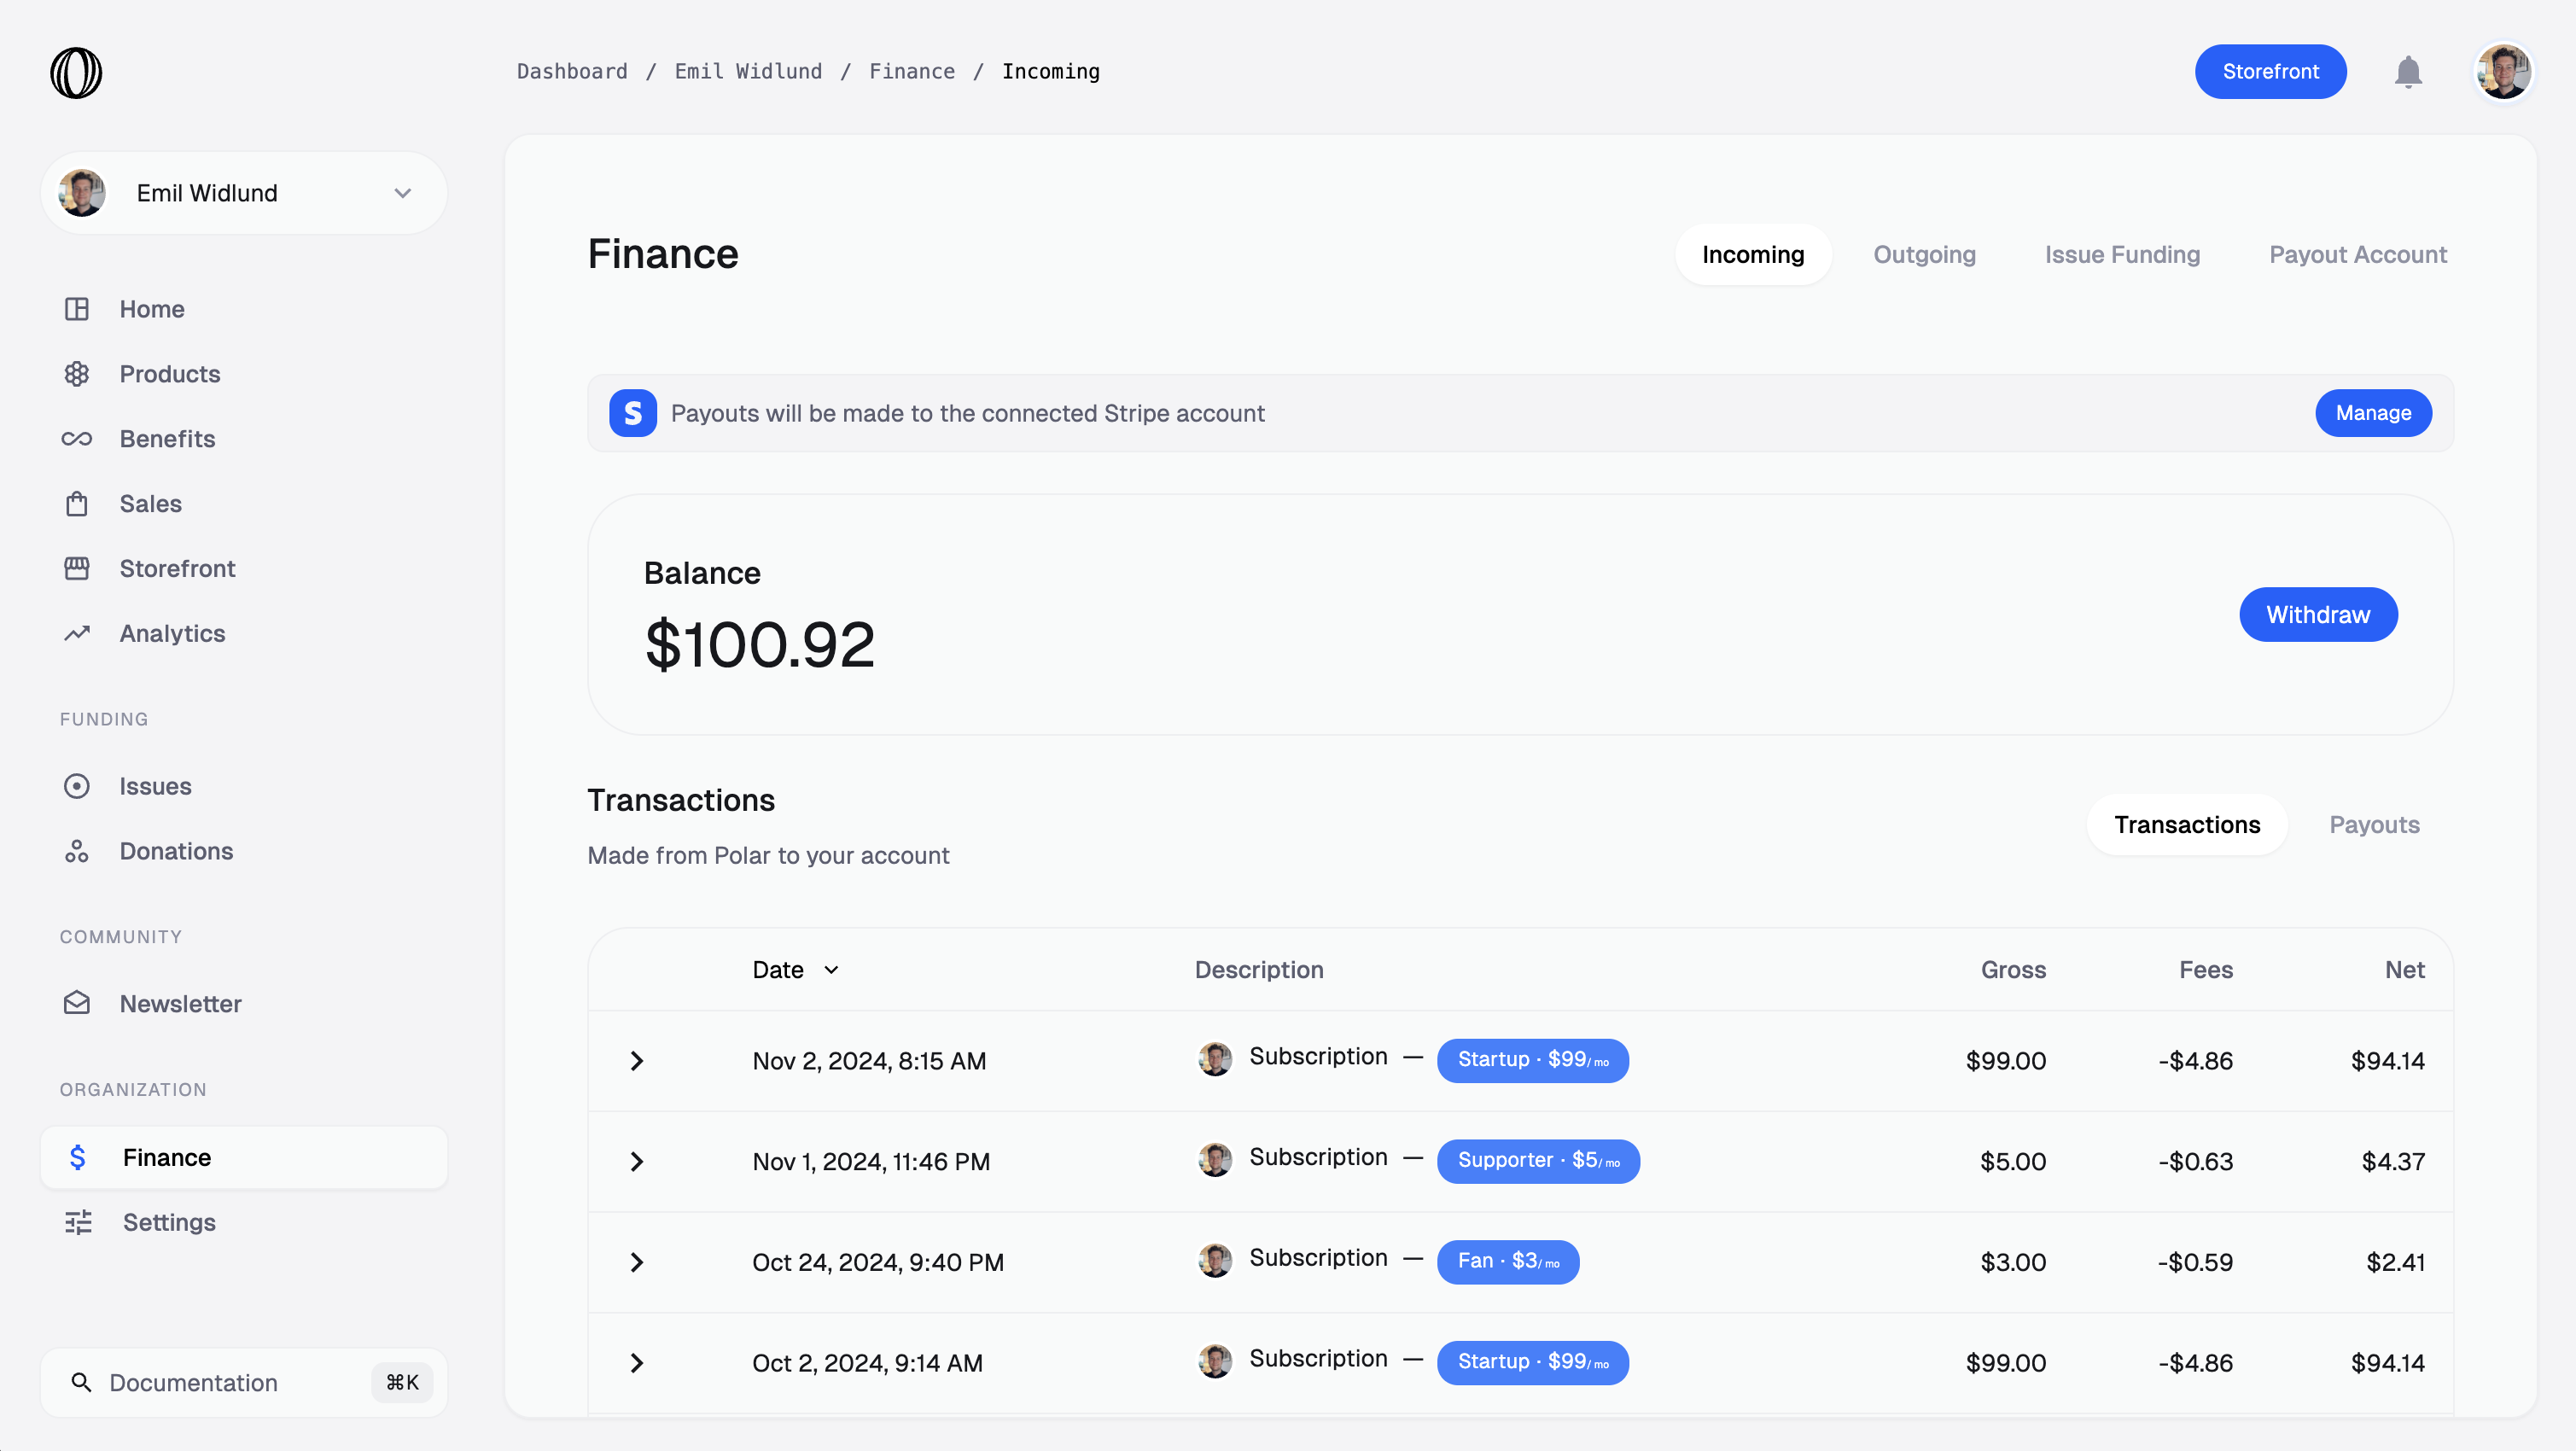Select the Products icon in sidebar

pyautogui.click(x=78, y=373)
